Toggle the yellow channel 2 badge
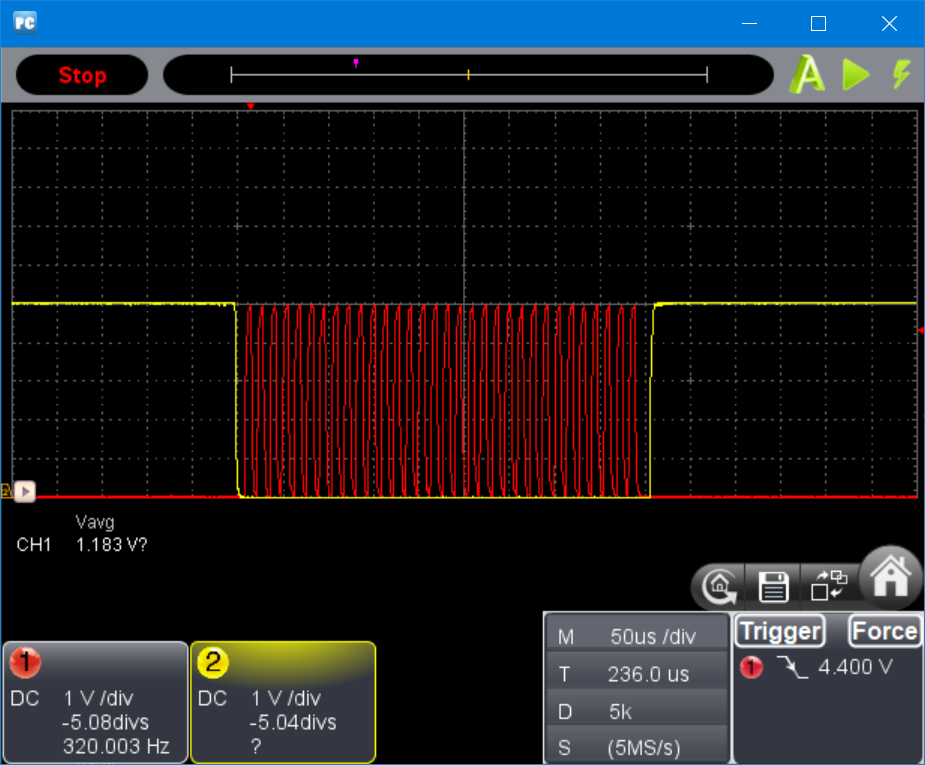Viewport: 925px width, 765px height. tap(213, 662)
